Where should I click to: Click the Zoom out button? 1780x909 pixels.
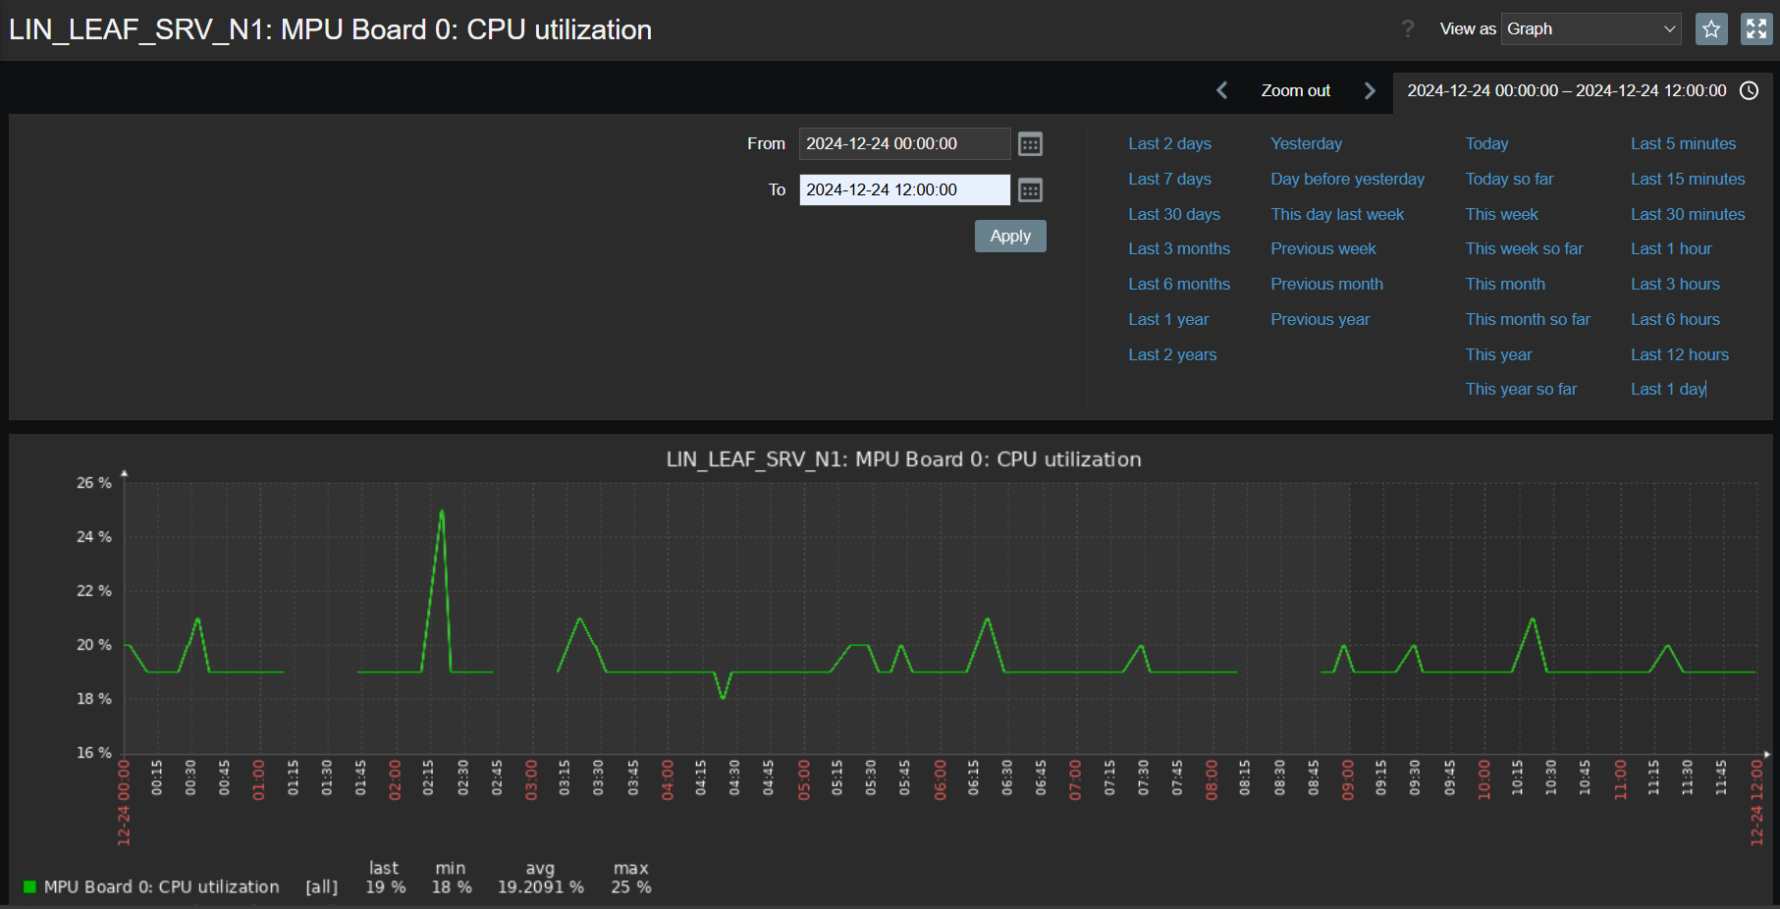1295,91
